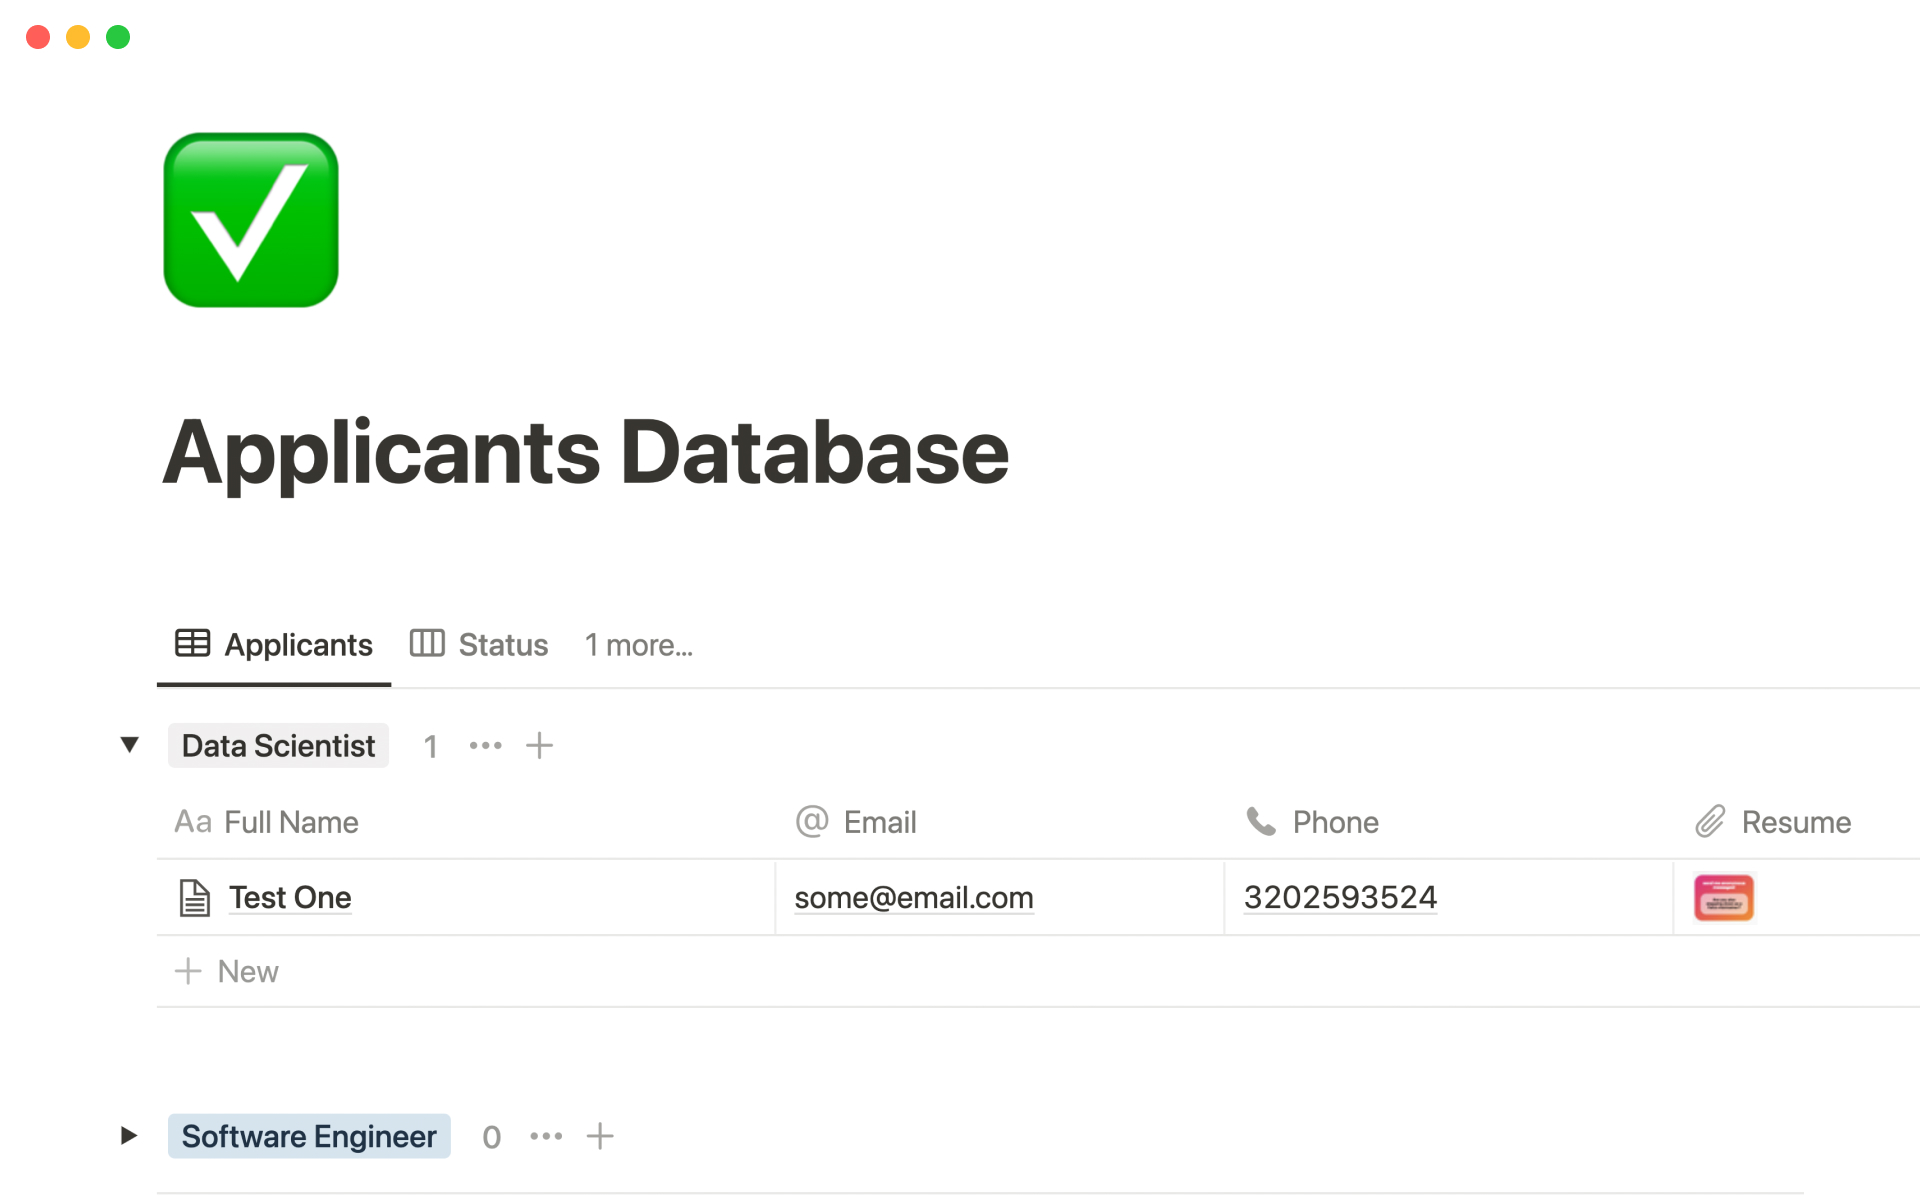Open the Test One applicant entry
Viewport: 1920px width, 1200px height.
(x=290, y=897)
